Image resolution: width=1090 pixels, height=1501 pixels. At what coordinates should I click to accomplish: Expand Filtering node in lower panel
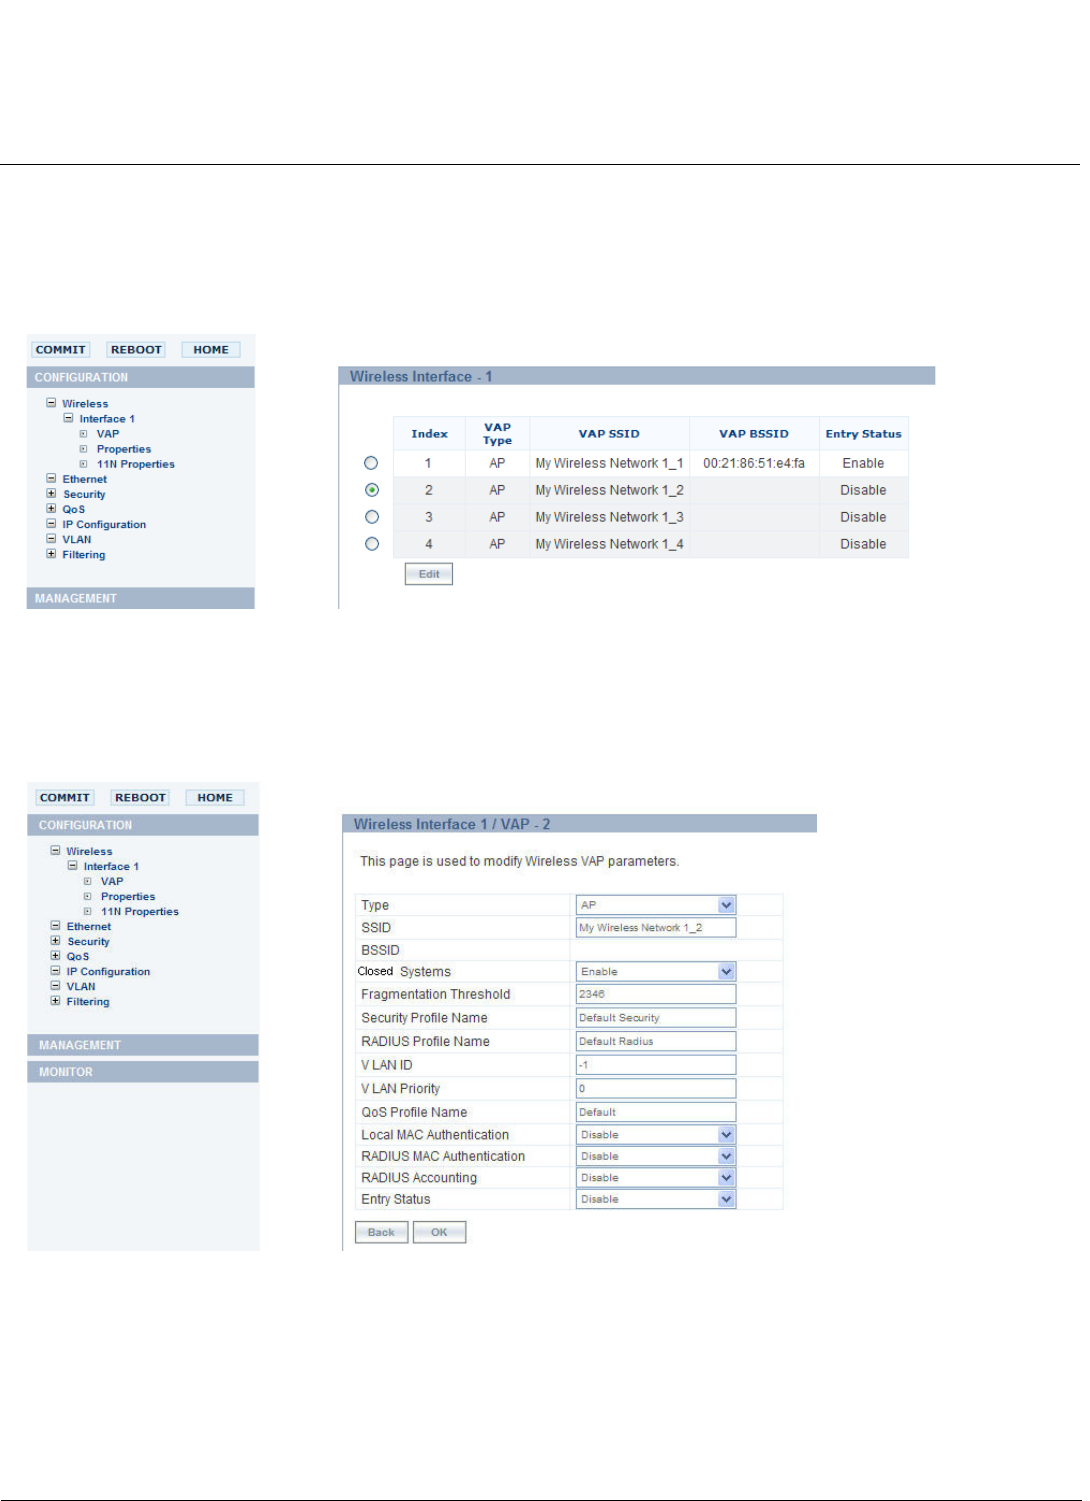click(x=55, y=1000)
